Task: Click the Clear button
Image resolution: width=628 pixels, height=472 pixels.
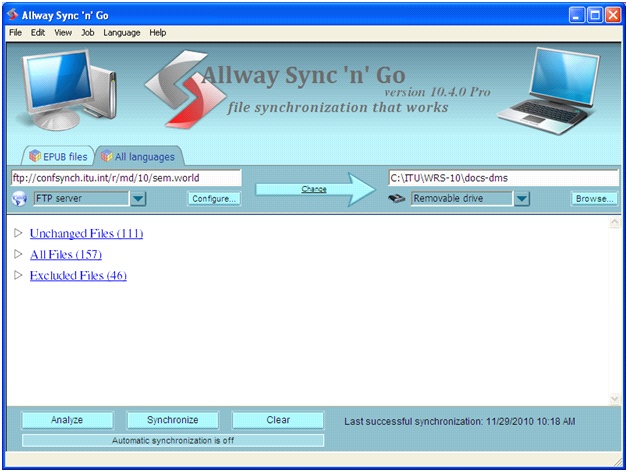Action: (278, 420)
